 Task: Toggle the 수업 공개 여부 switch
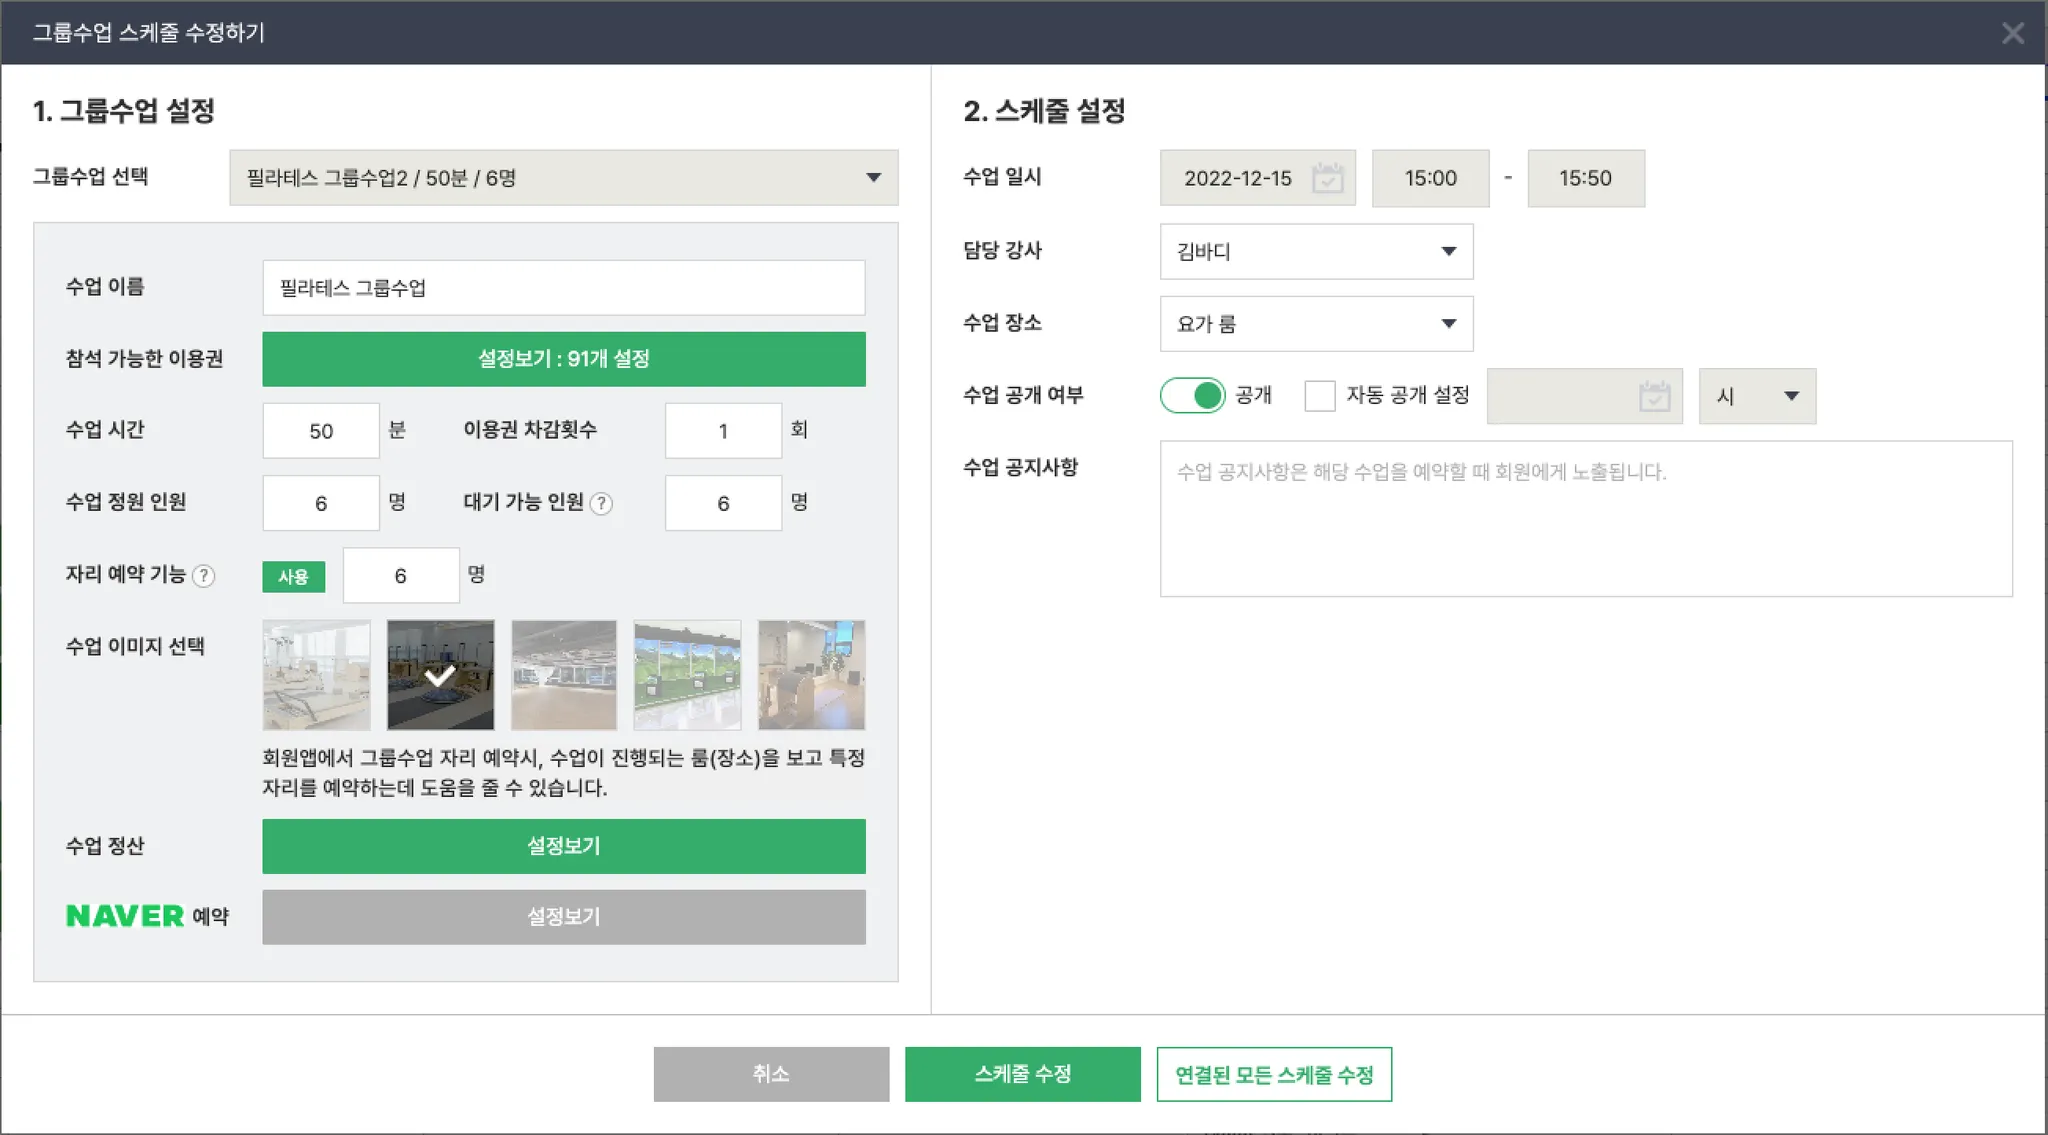[x=1192, y=396]
